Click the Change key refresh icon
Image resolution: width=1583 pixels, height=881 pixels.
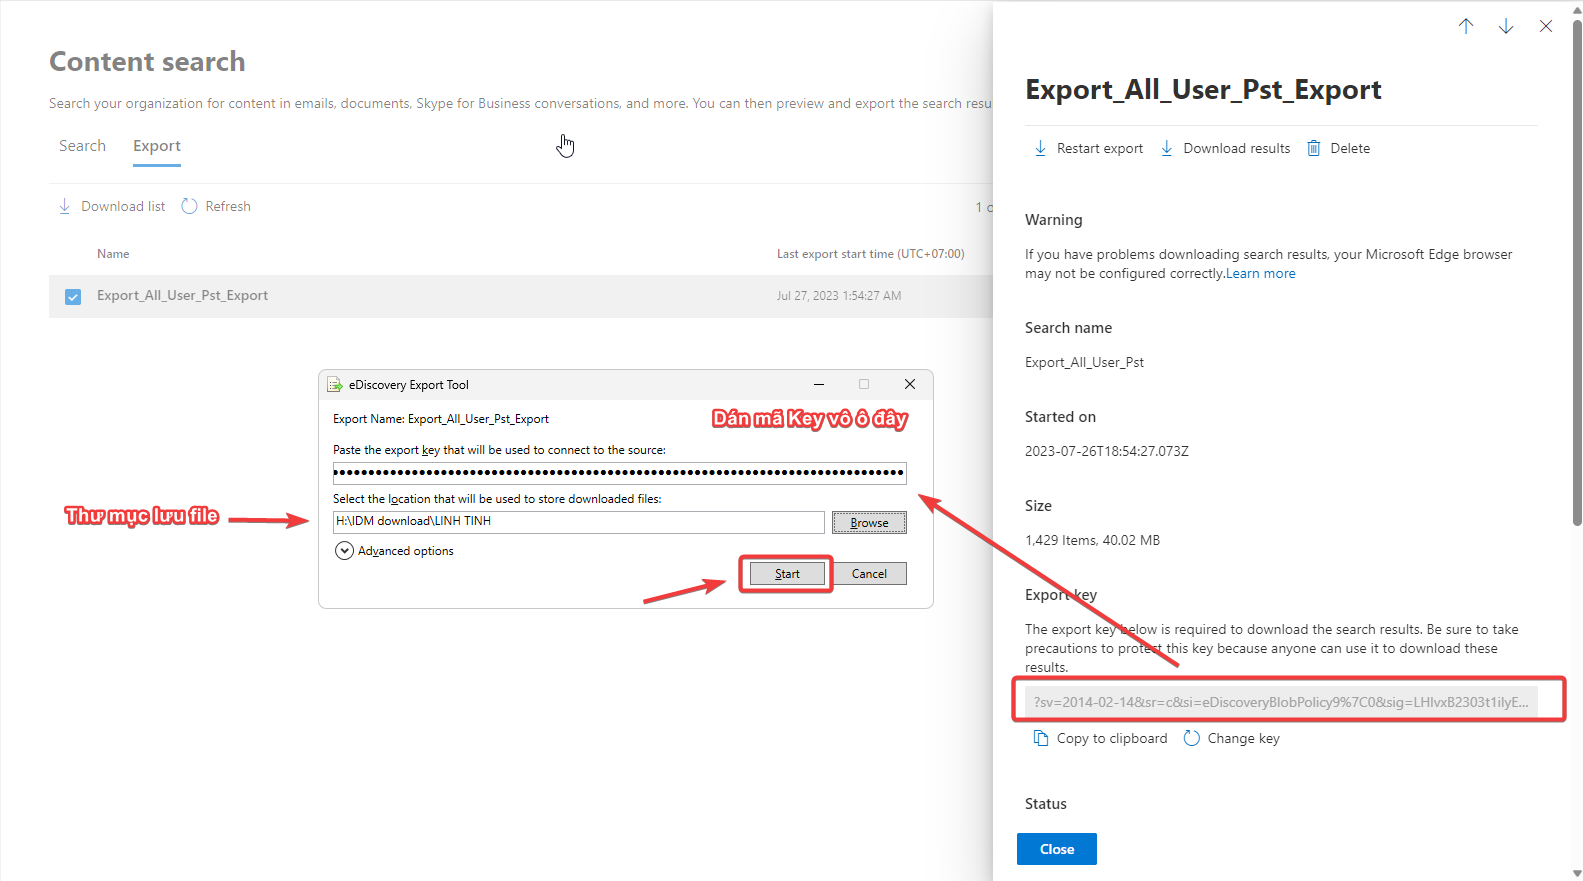1192,738
